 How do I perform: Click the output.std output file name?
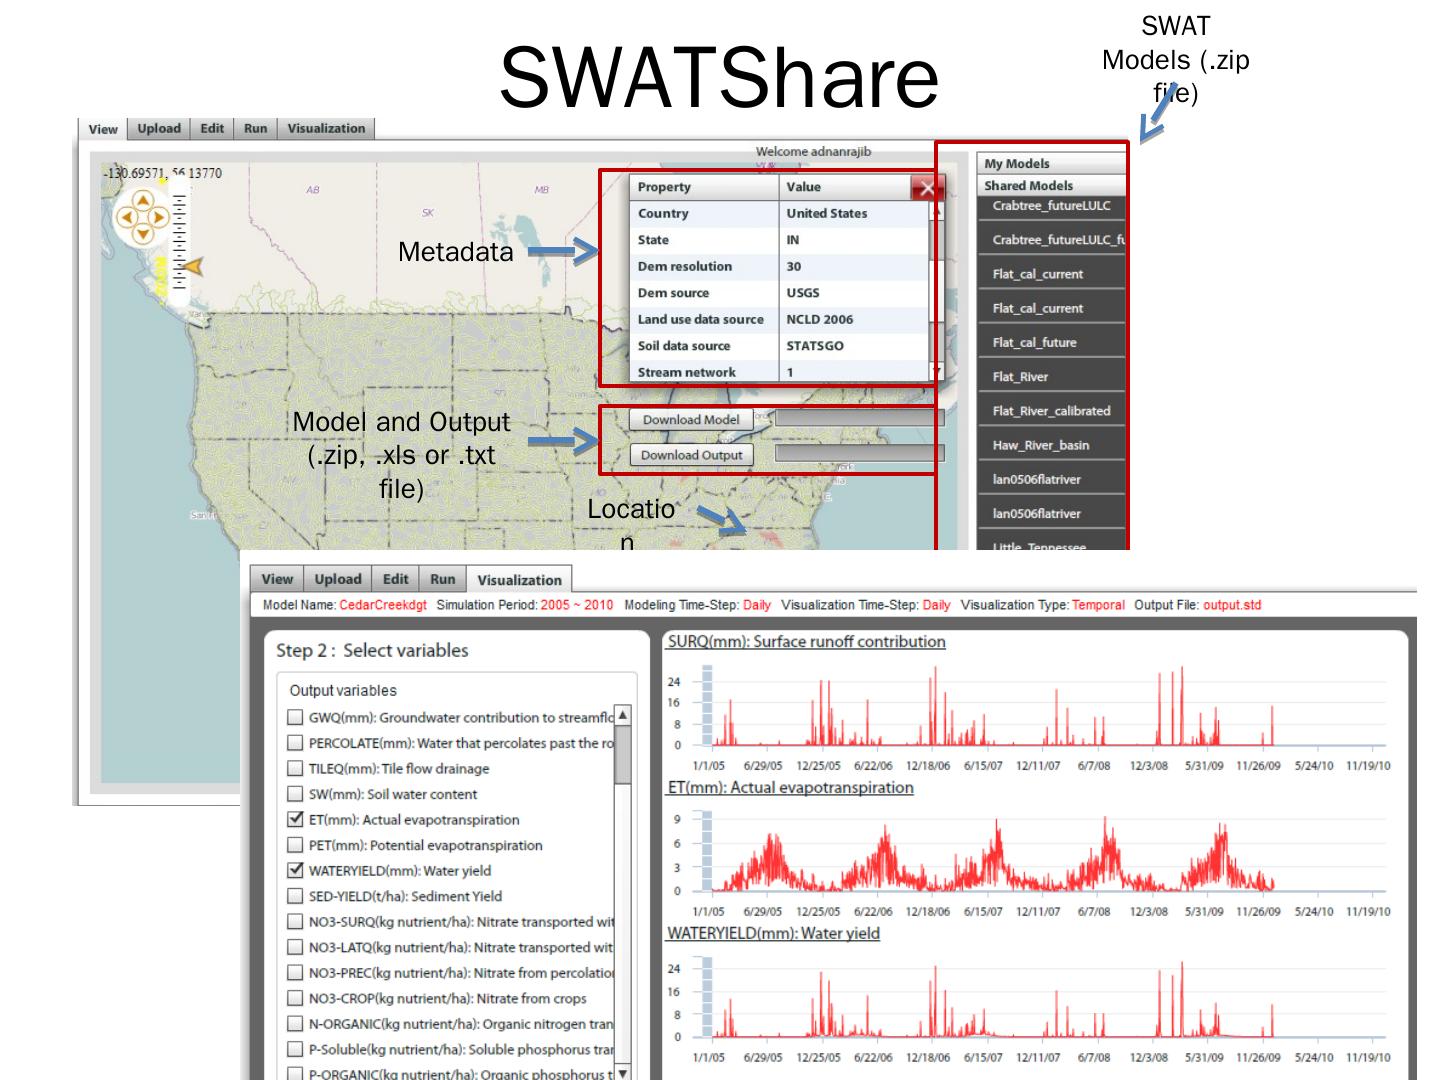[1232, 605]
